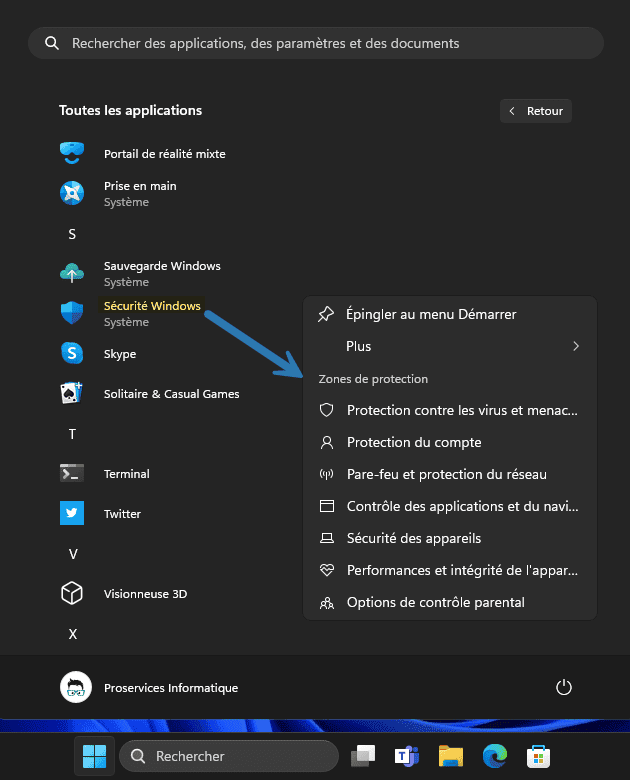The height and width of the screenshot is (780, 630).
Task: Click the Portail de réalité mixte label
Action: (165, 154)
